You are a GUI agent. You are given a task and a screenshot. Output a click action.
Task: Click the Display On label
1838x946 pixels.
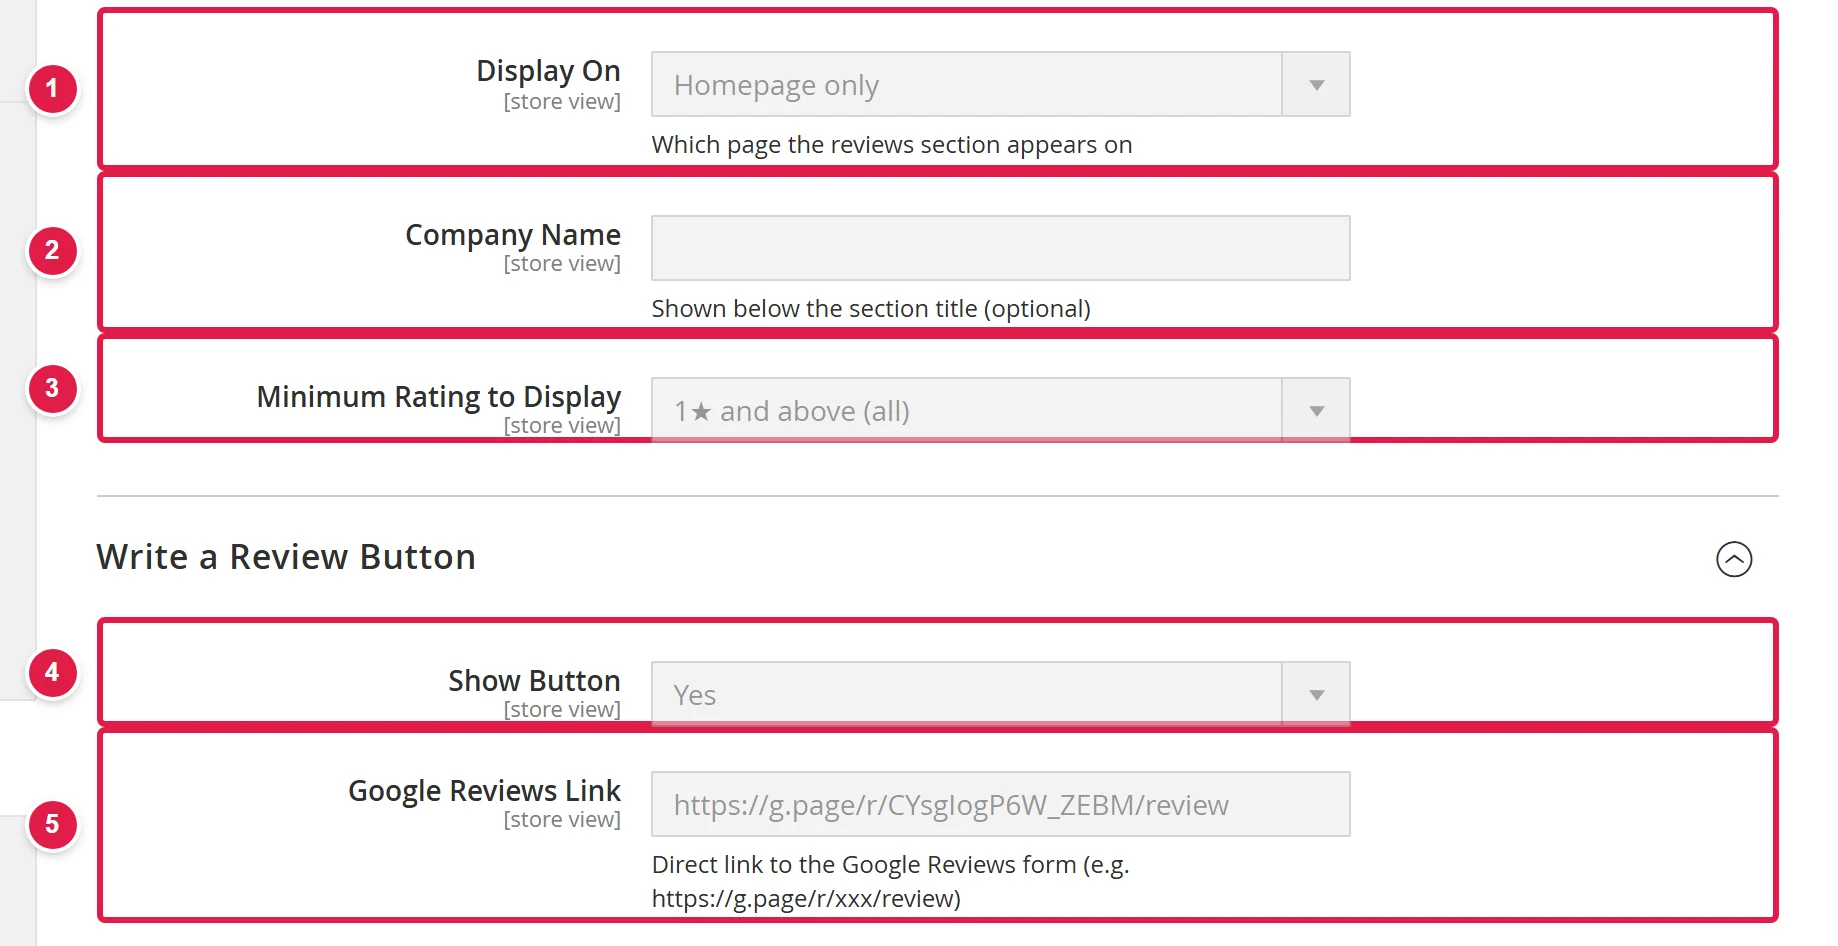(548, 71)
